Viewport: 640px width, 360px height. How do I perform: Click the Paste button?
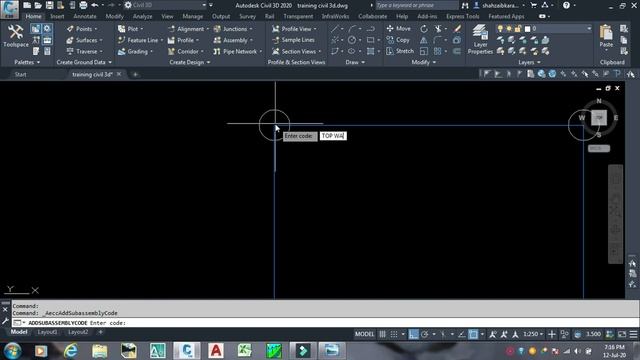606,36
